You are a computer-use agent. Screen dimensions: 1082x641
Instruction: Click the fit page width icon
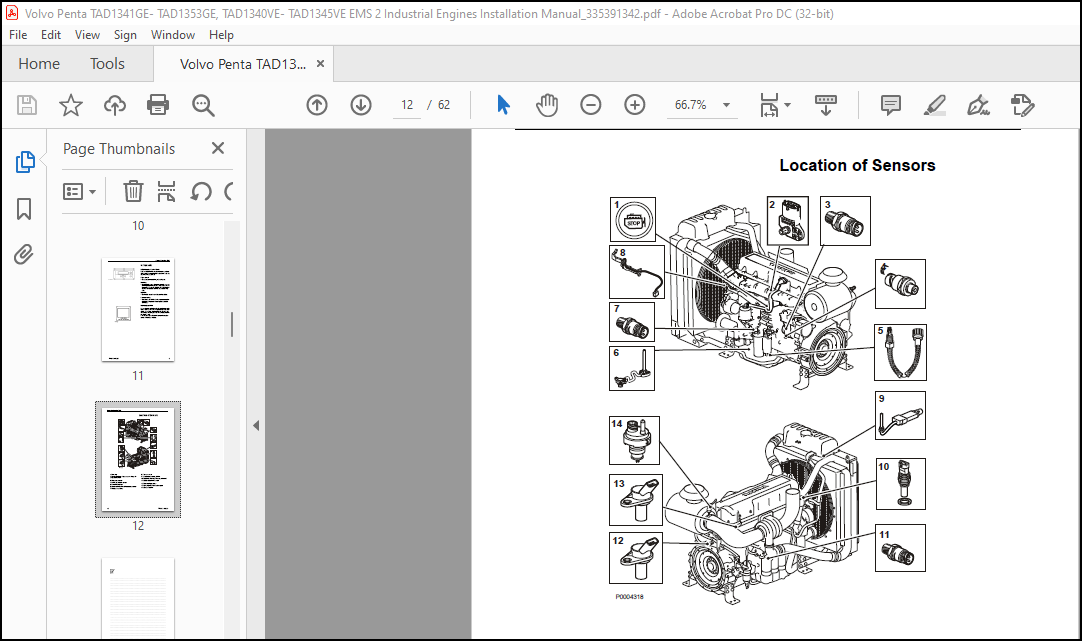coord(769,105)
